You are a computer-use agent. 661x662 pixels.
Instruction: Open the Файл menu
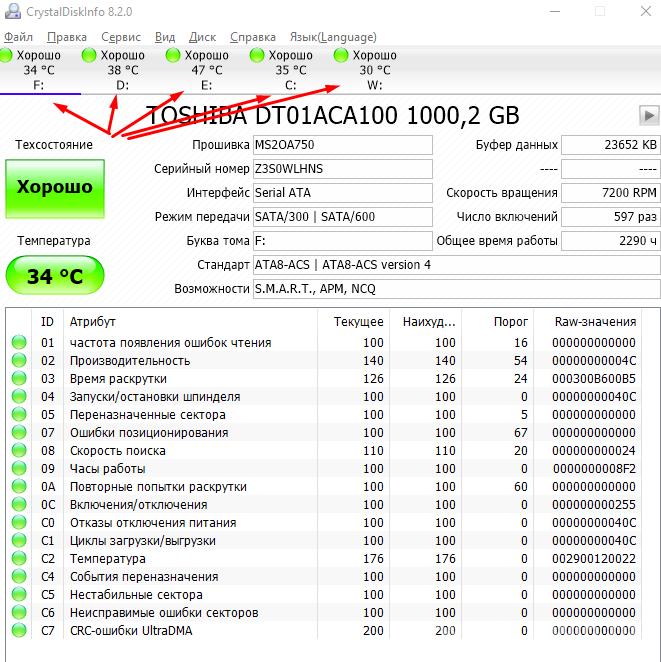click(x=19, y=37)
